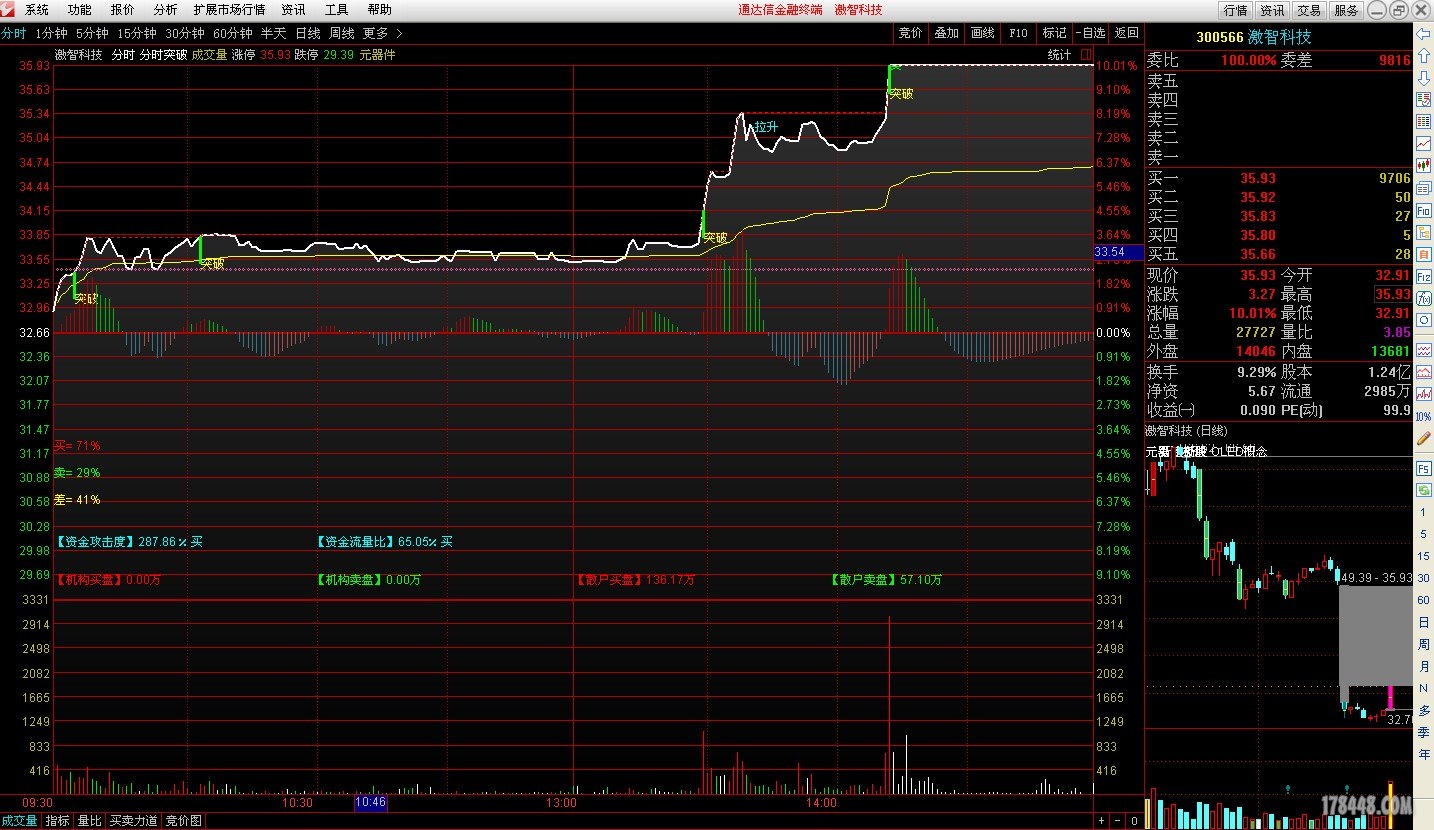The image size is (1434, 830).
Task: Open the 扩展市场行情 menu
Action: click(x=229, y=9)
